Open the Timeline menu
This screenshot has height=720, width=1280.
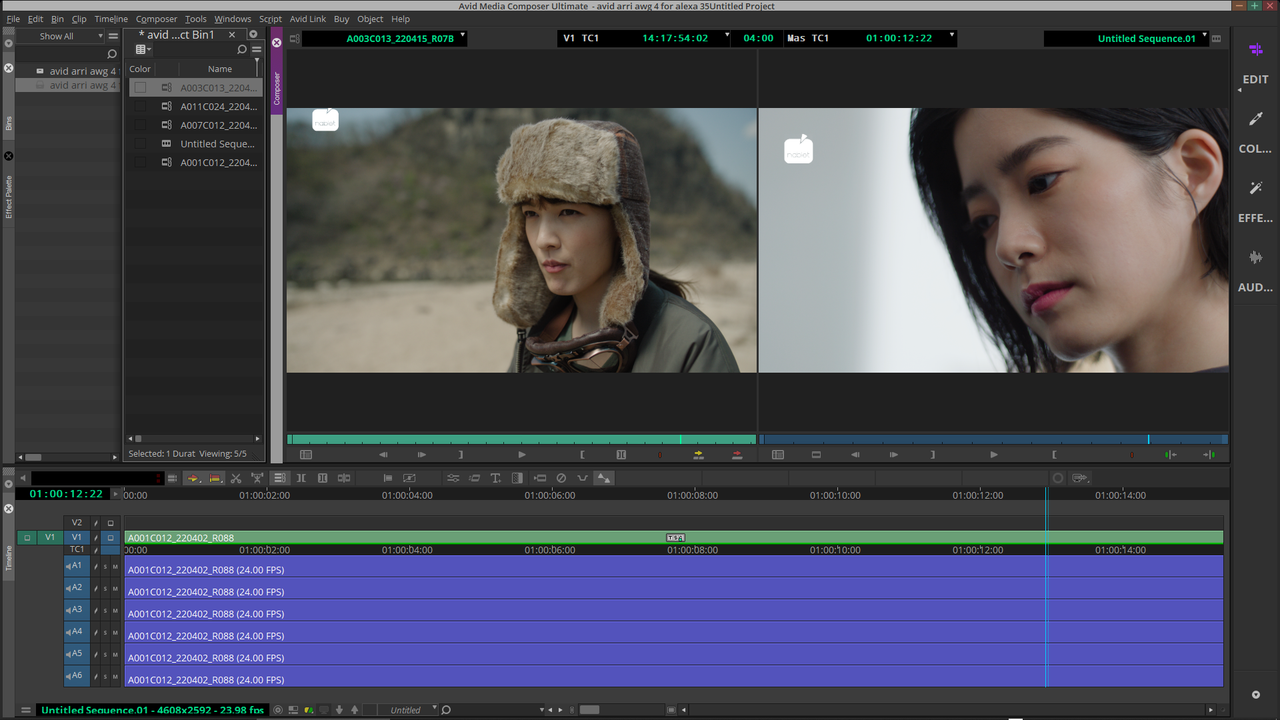coord(111,19)
